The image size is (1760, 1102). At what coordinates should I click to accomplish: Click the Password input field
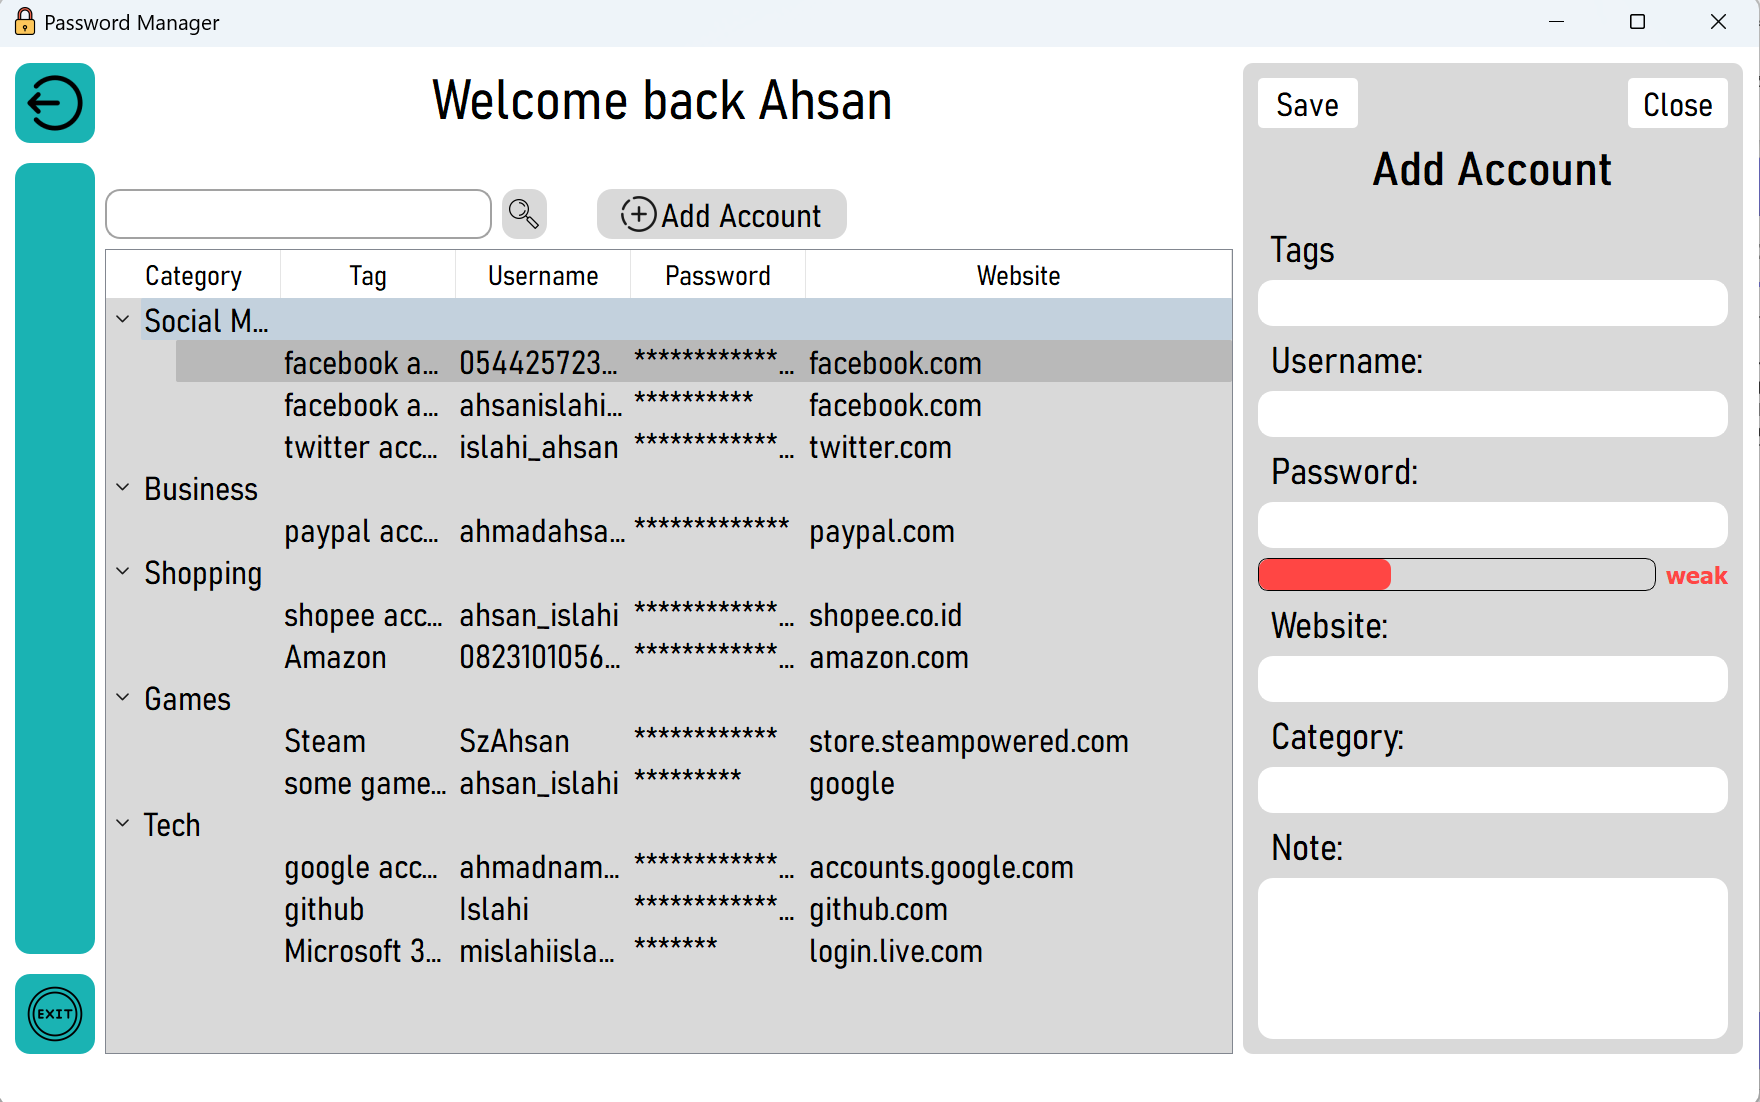pos(1492,525)
